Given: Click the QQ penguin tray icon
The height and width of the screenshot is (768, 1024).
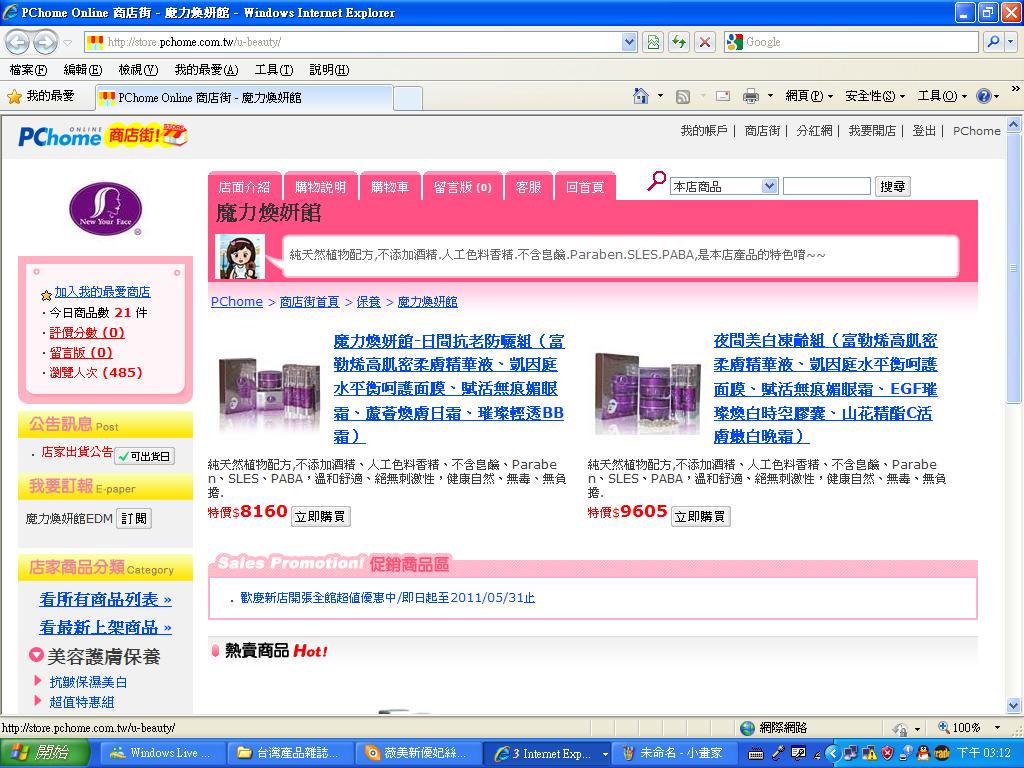Looking at the screenshot, I should coord(923,753).
